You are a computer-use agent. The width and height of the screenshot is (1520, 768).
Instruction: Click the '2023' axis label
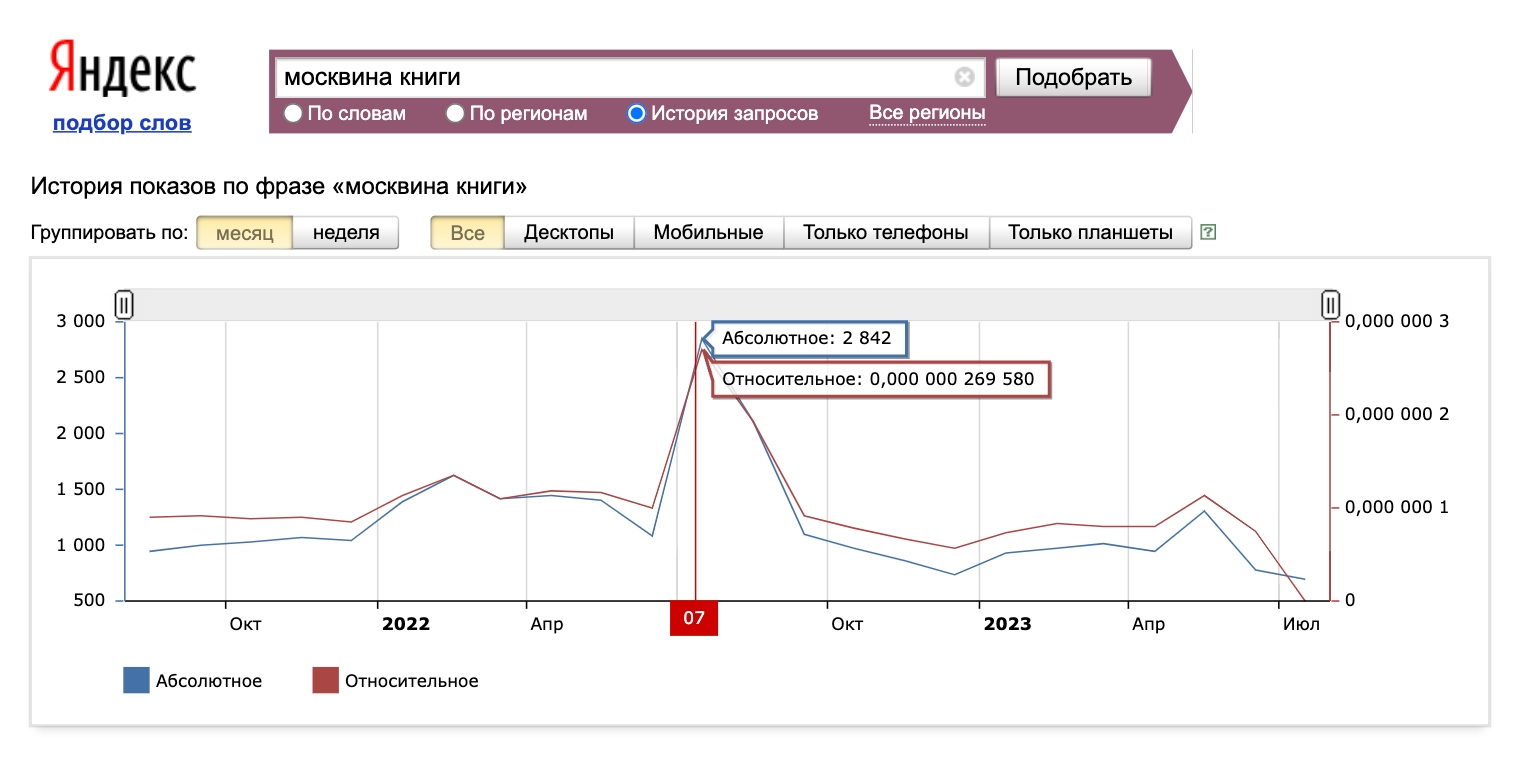pos(1007,624)
